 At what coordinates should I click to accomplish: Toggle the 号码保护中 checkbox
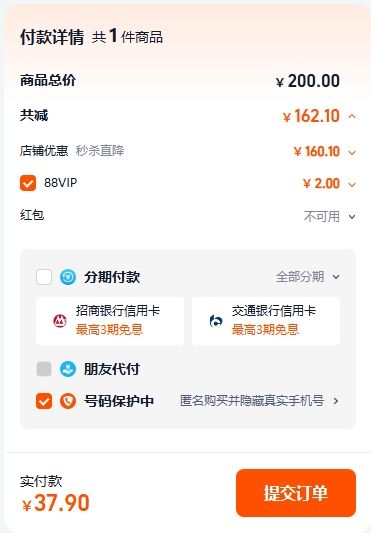click(x=44, y=401)
